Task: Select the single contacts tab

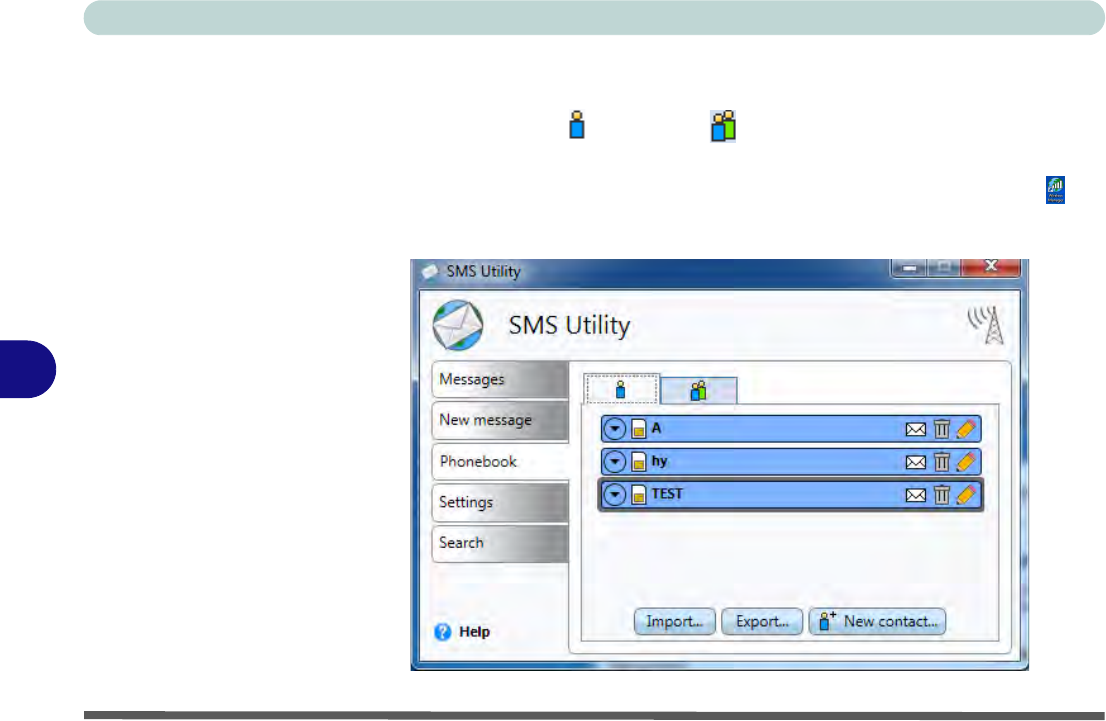Action: pyautogui.click(x=620, y=391)
